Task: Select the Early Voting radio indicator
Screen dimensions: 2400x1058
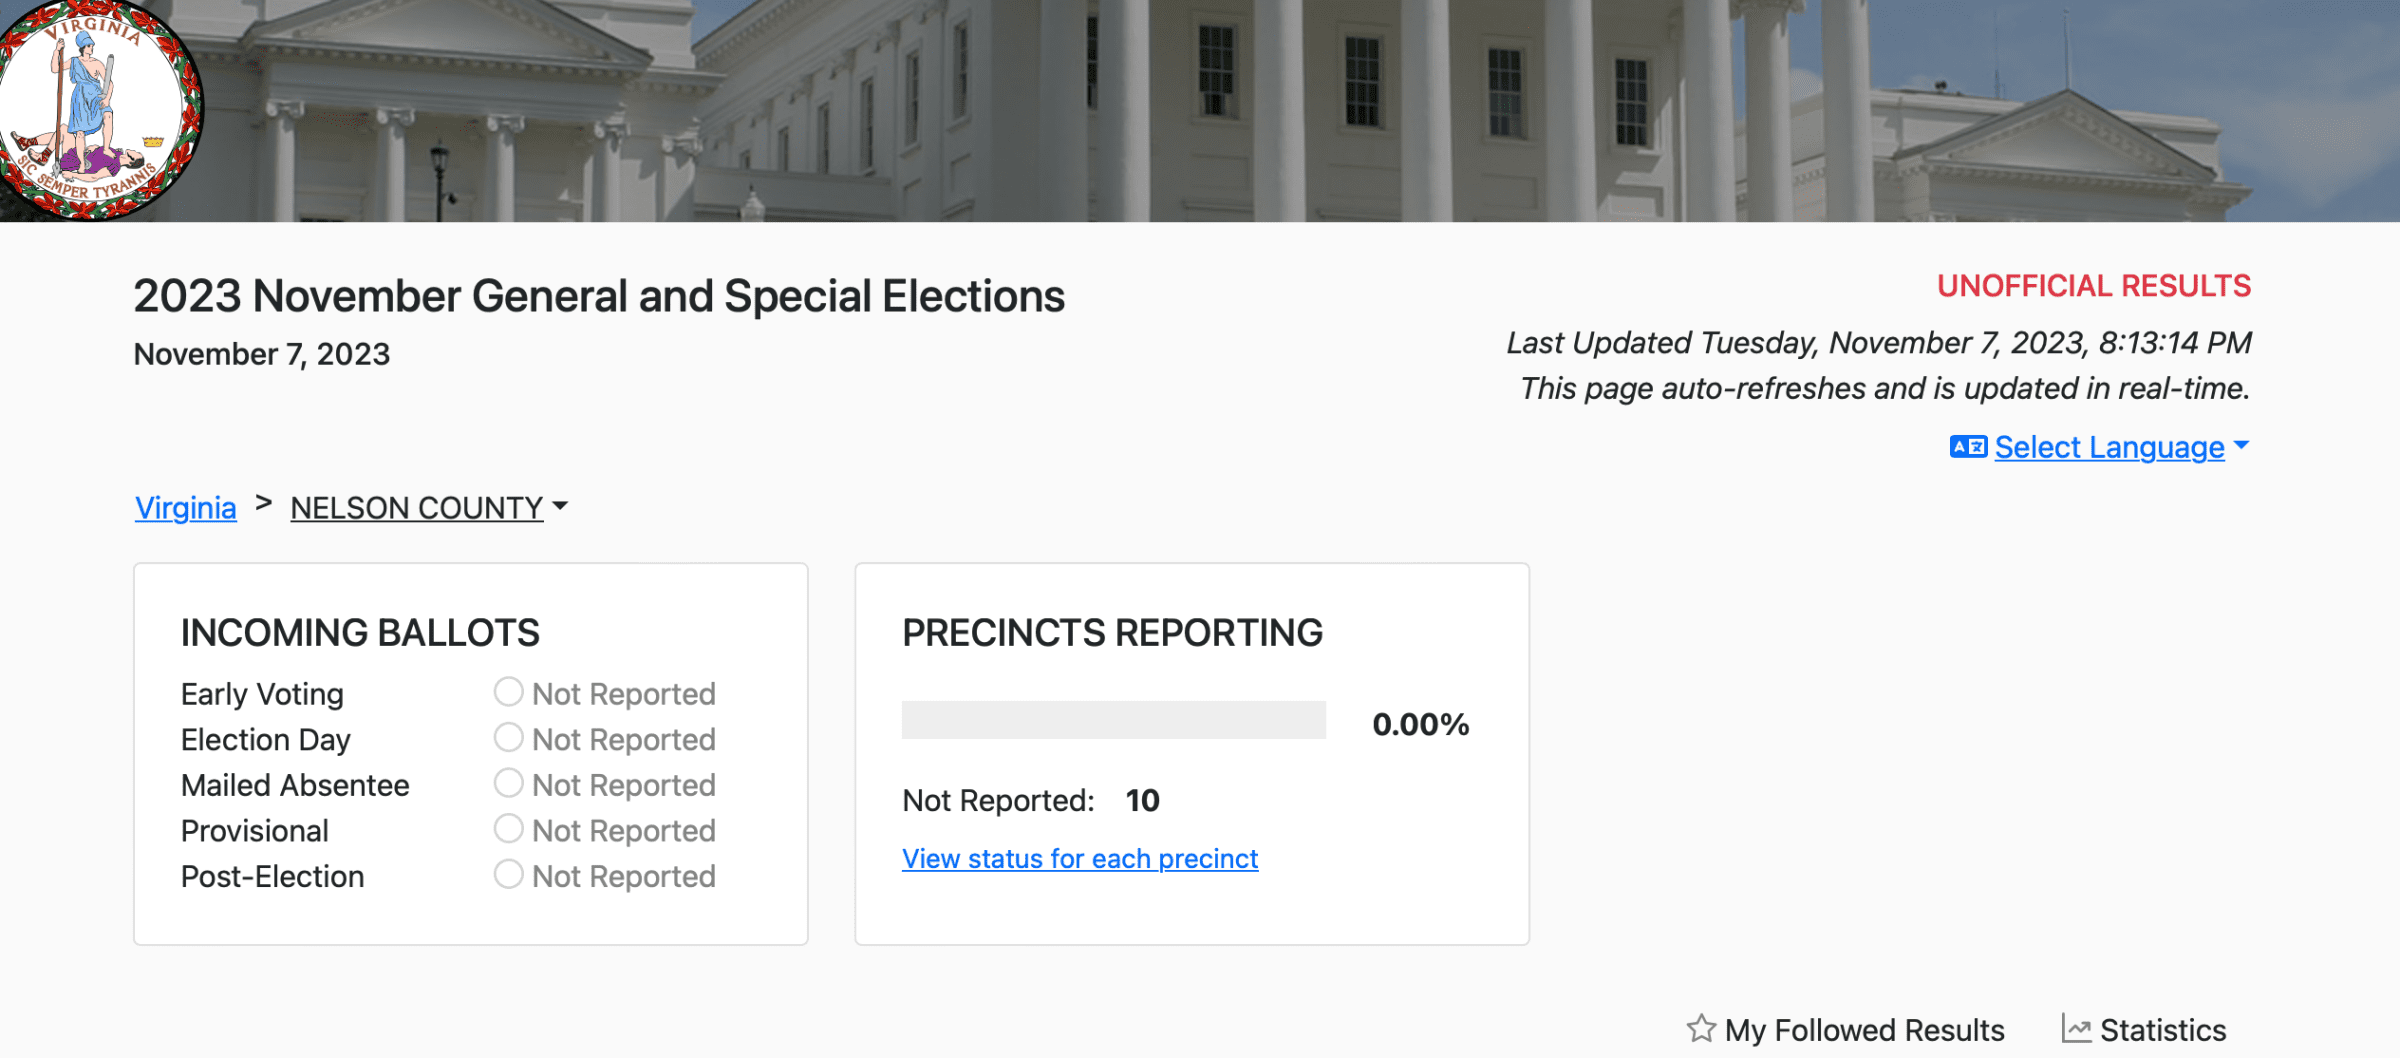Action: tap(510, 691)
